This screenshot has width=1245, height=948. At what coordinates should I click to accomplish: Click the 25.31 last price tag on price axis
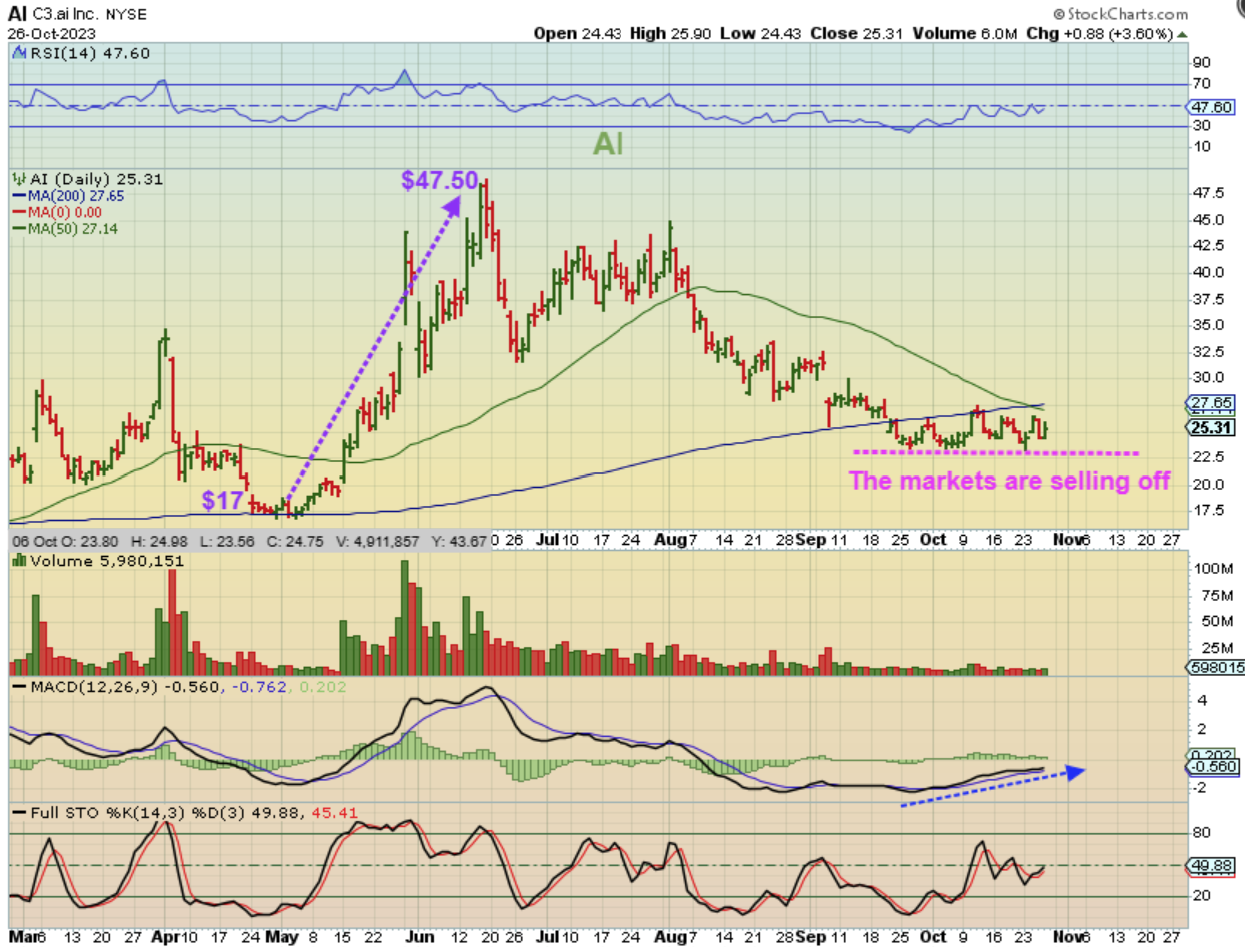(1212, 428)
